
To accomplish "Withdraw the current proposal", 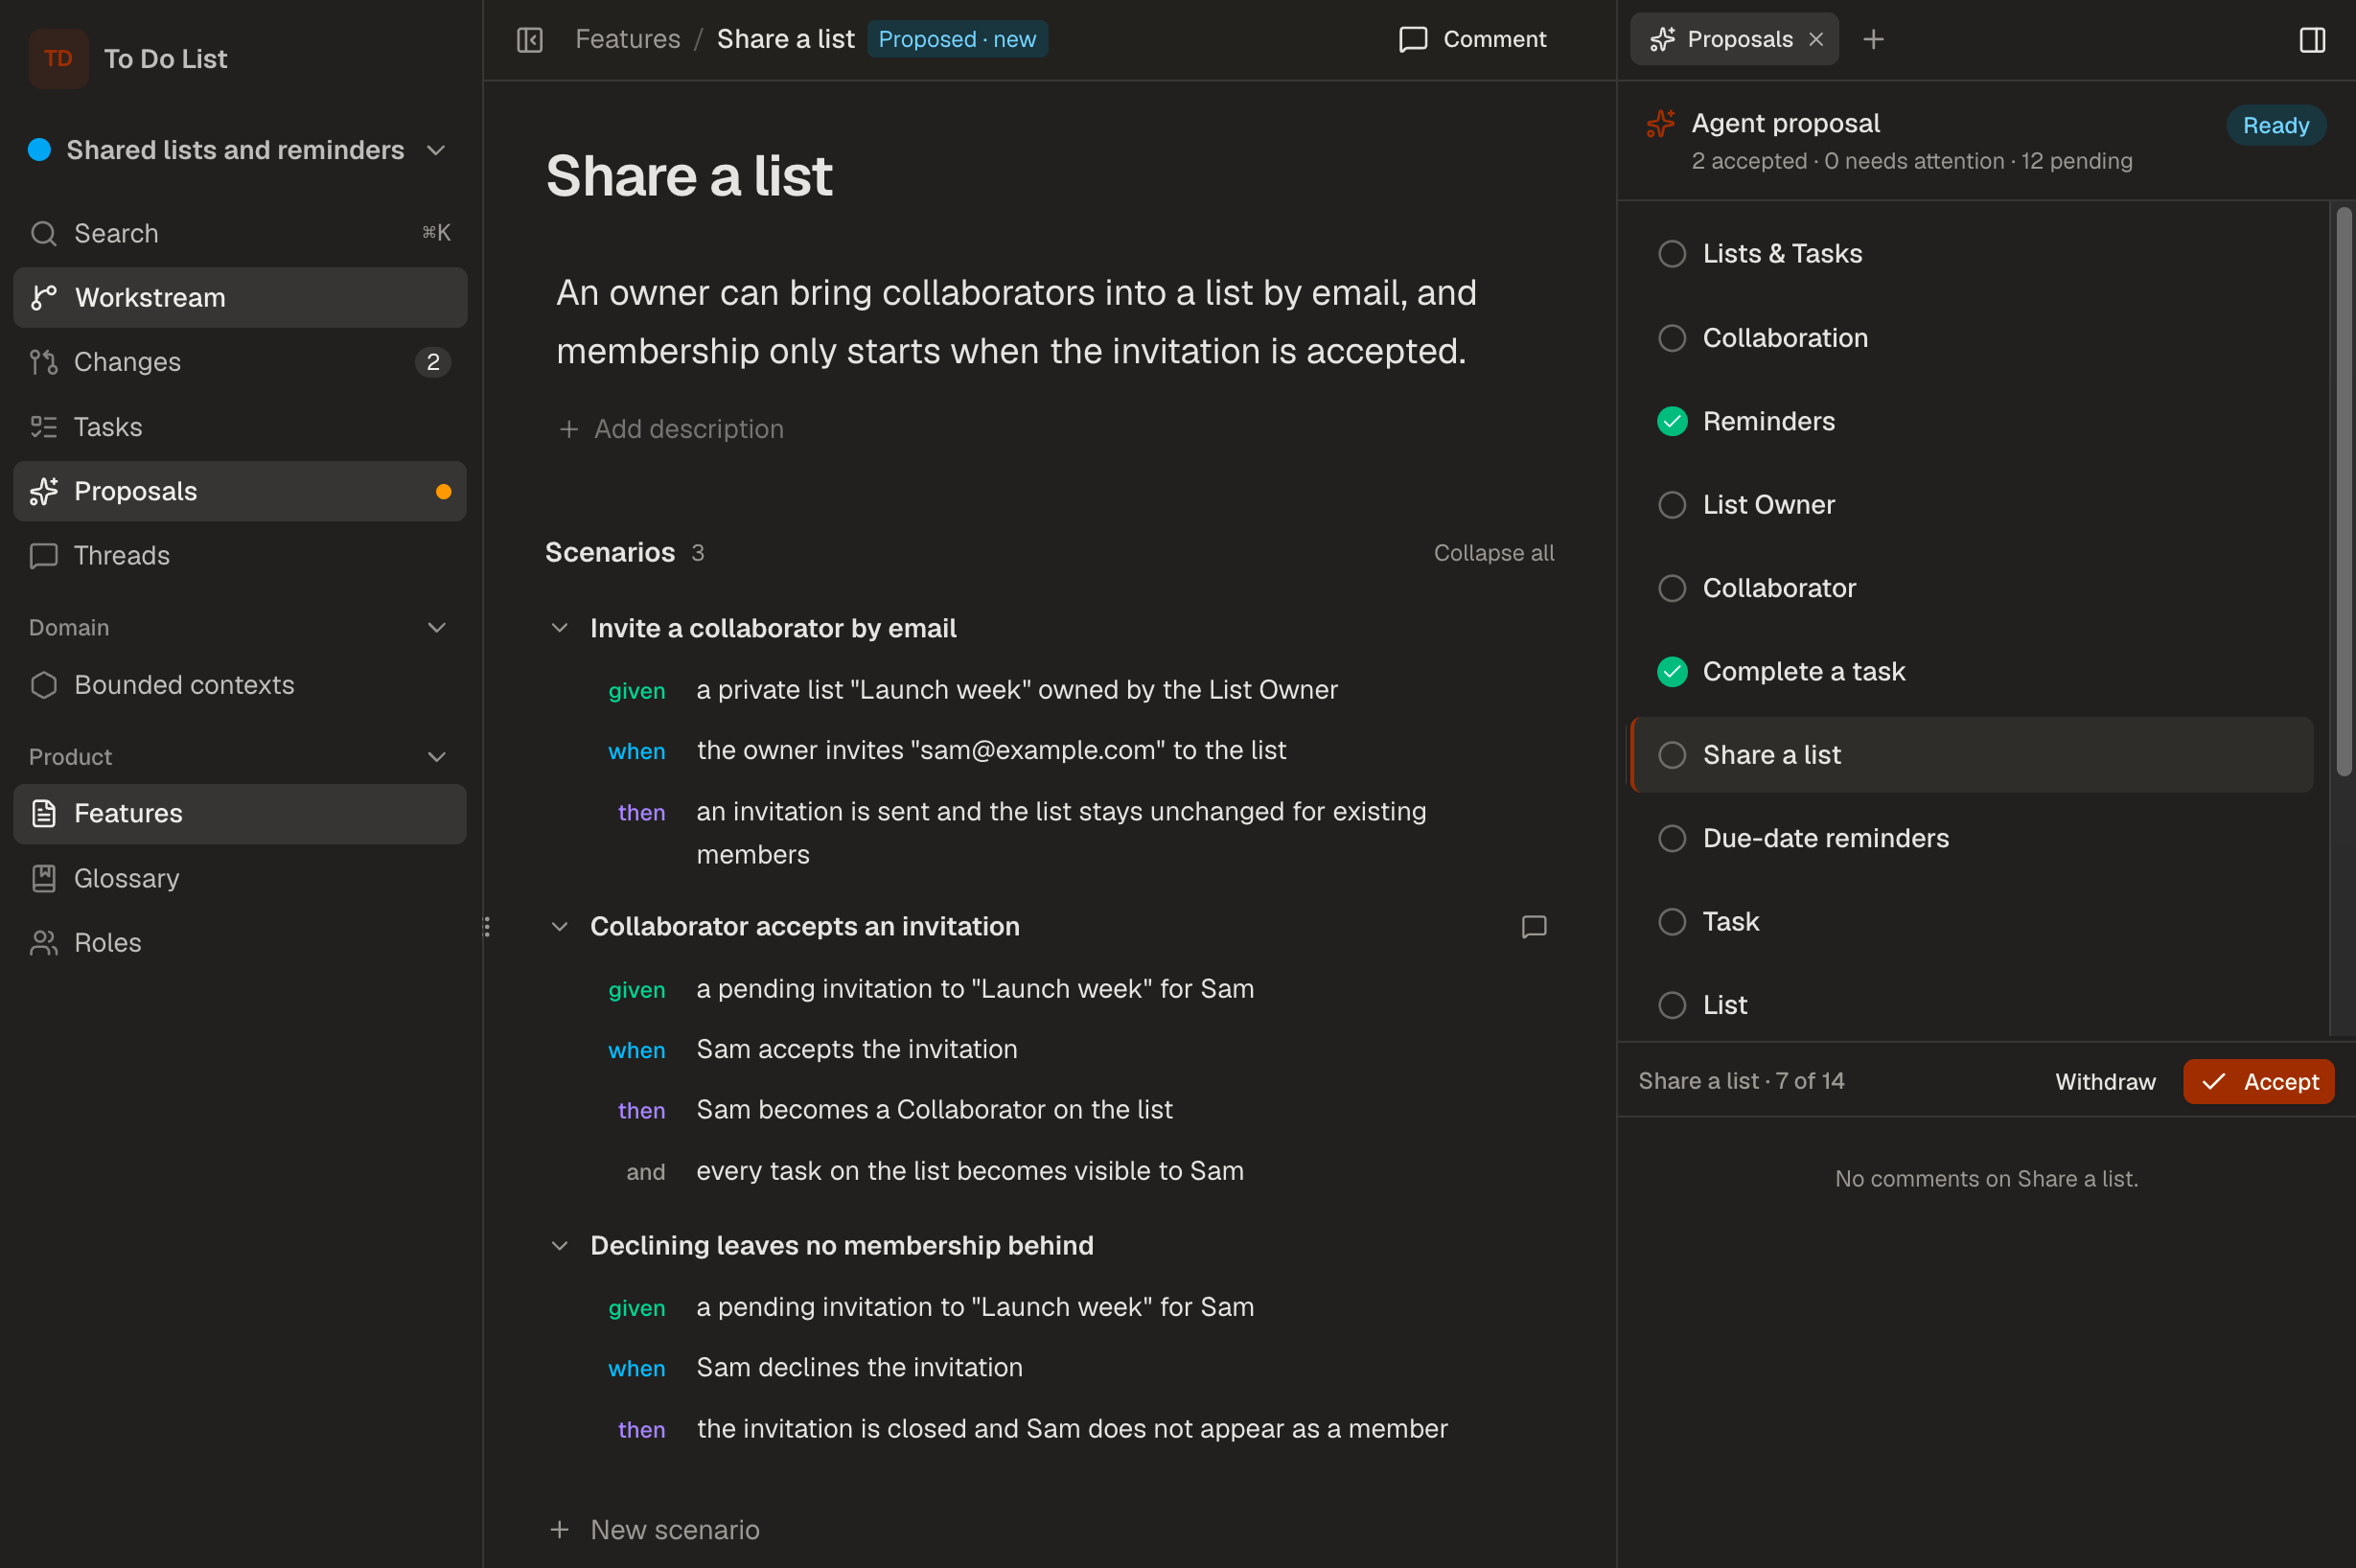I will coord(2104,1081).
